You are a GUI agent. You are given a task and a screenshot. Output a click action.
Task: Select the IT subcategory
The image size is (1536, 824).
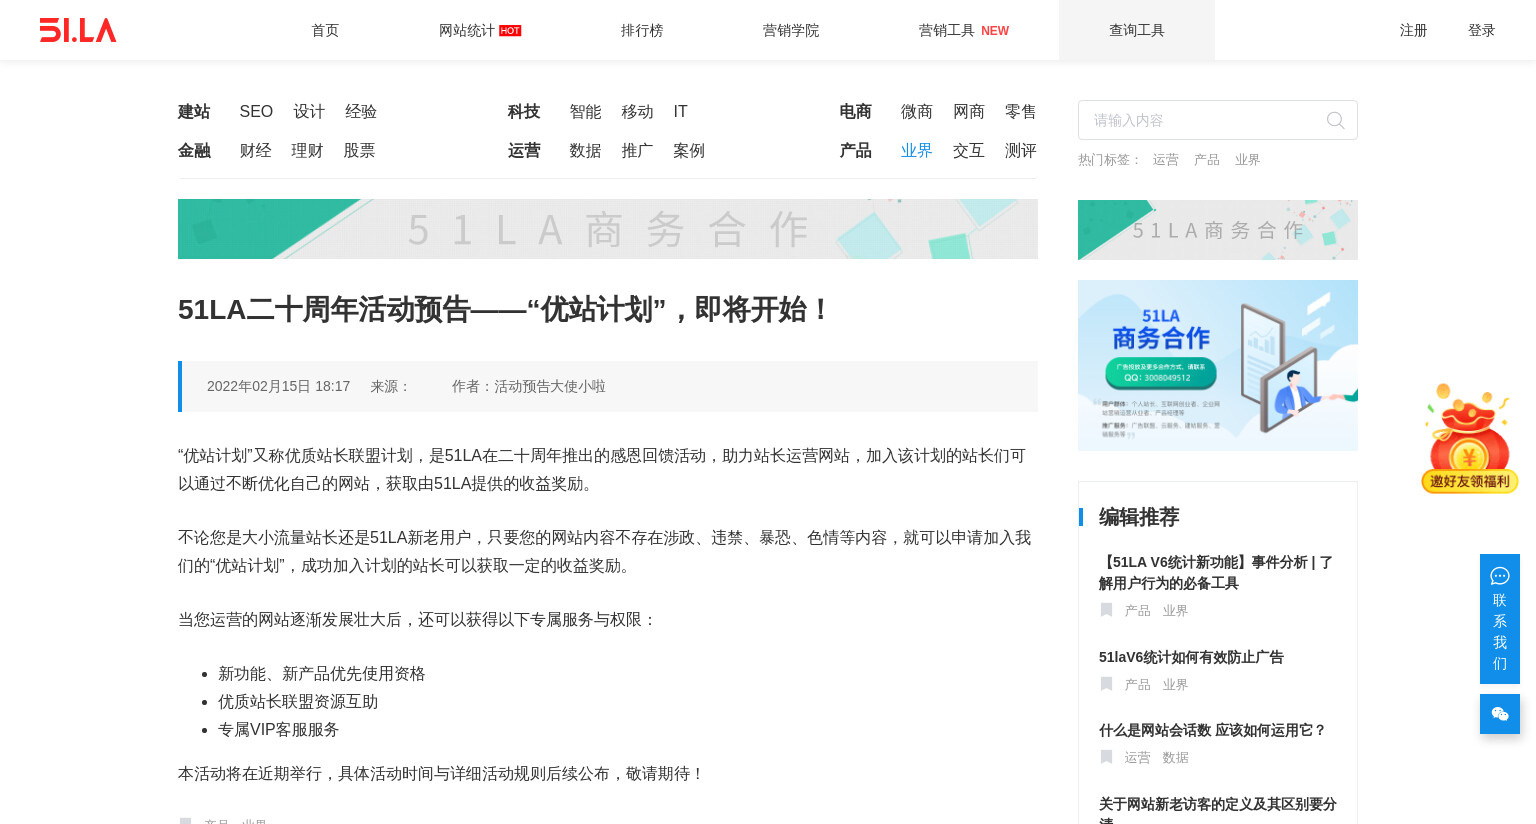click(x=680, y=112)
